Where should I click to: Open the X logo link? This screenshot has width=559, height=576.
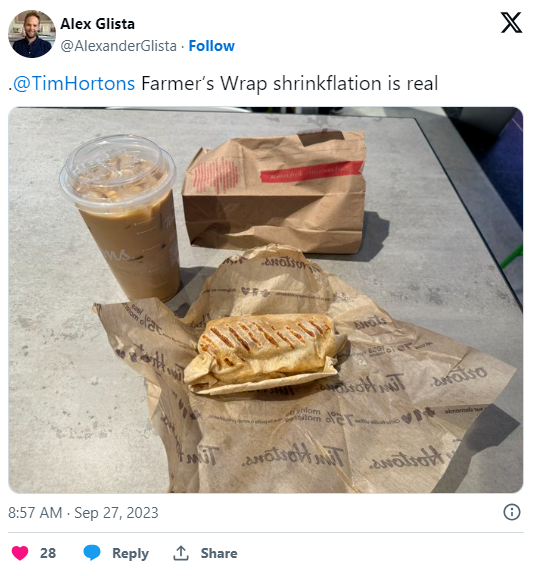click(x=511, y=23)
